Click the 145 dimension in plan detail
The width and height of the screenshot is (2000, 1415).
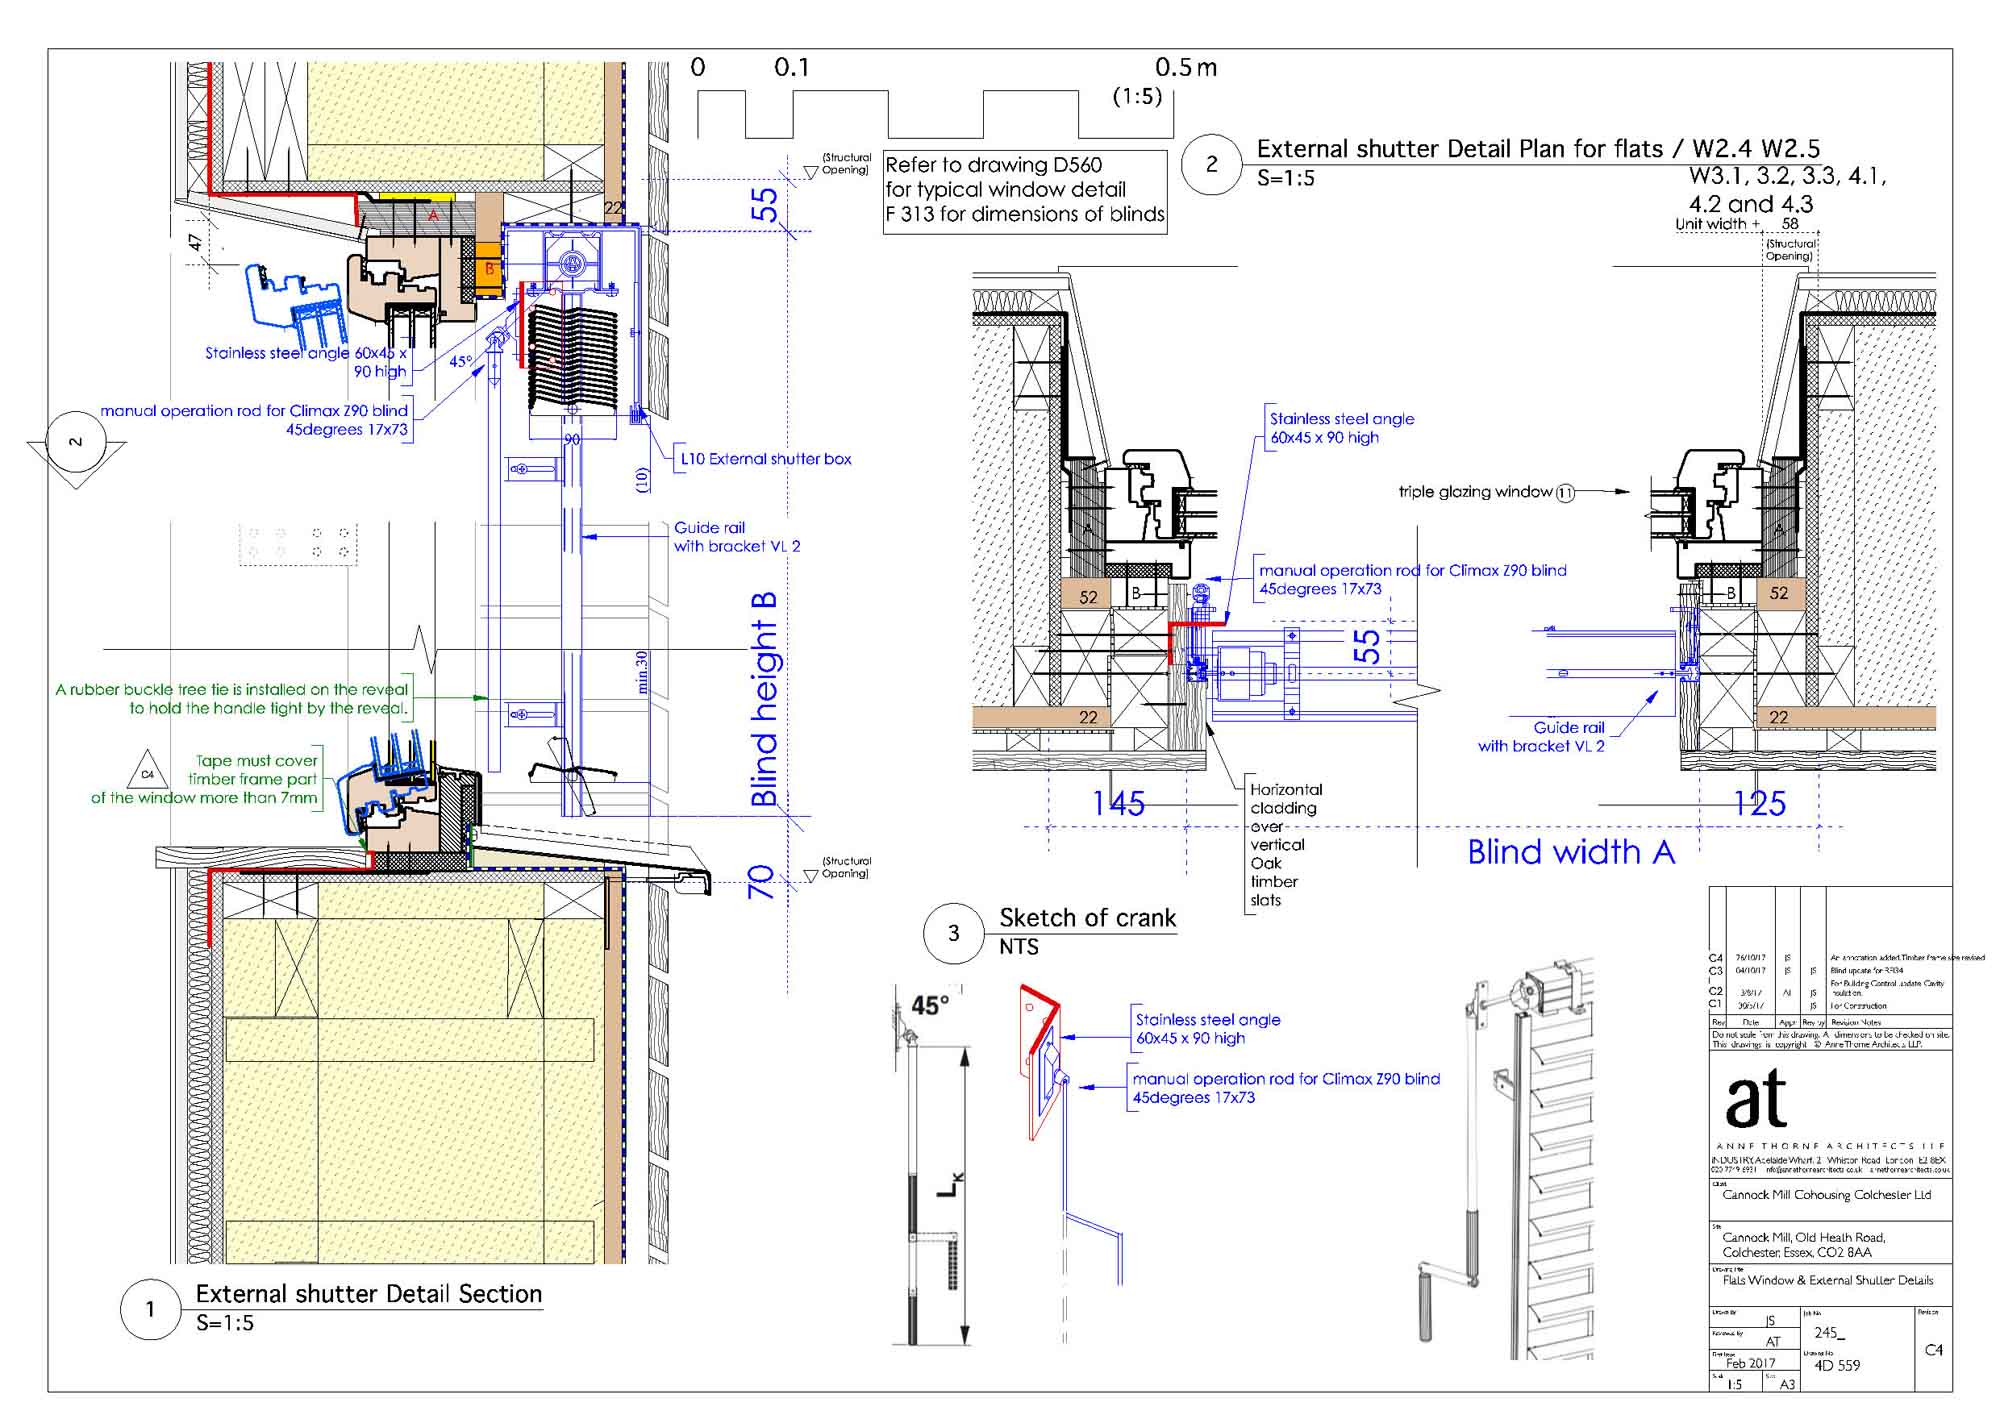tap(1118, 803)
